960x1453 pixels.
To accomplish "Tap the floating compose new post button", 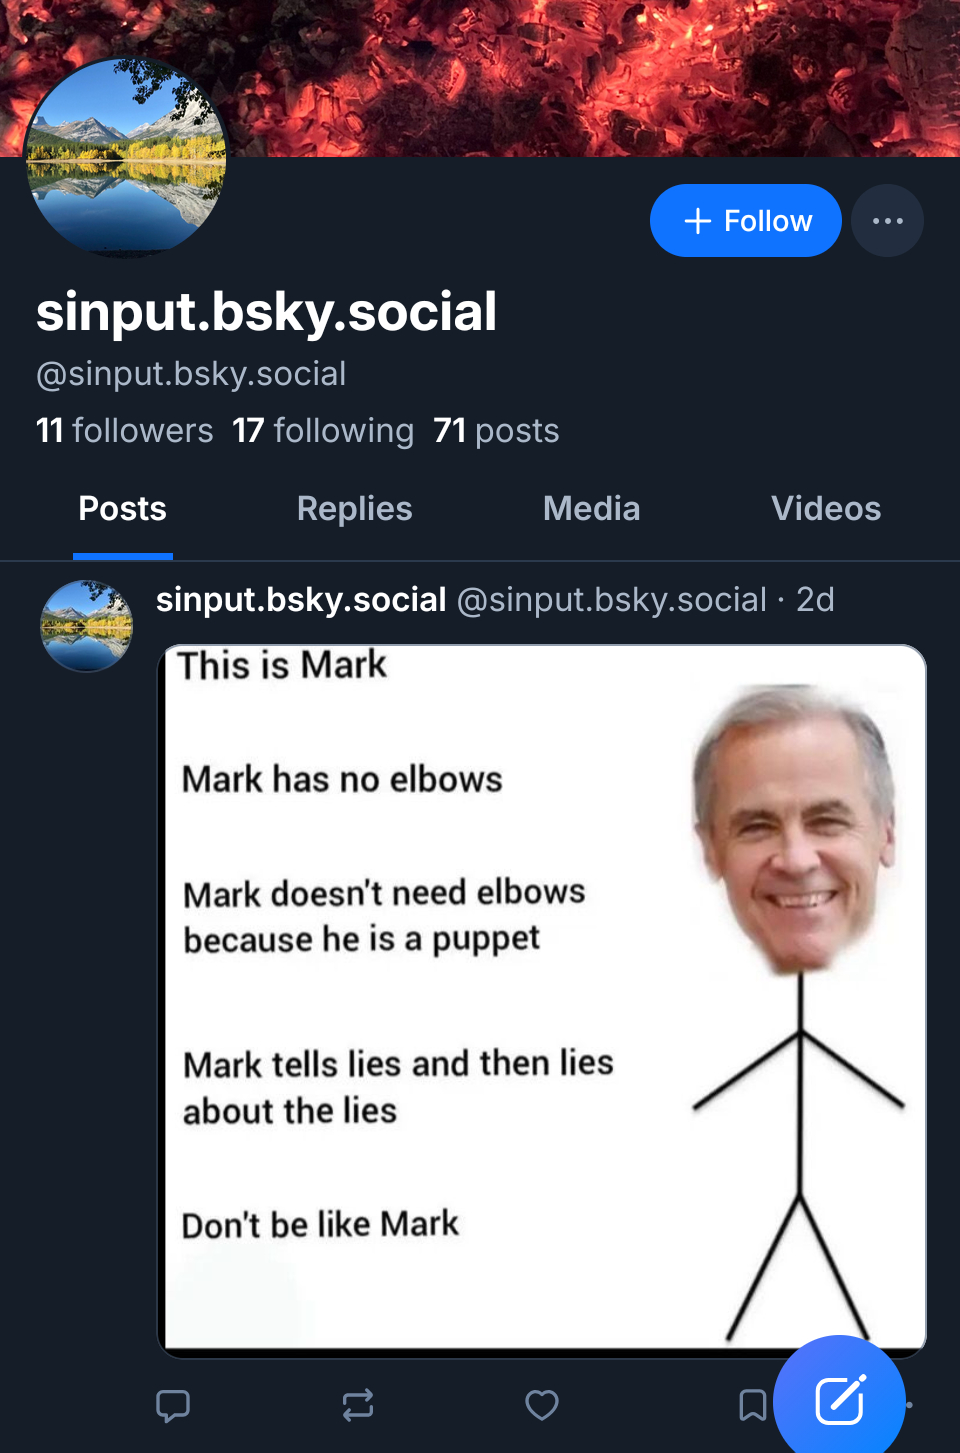I will (x=840, y=1400).
